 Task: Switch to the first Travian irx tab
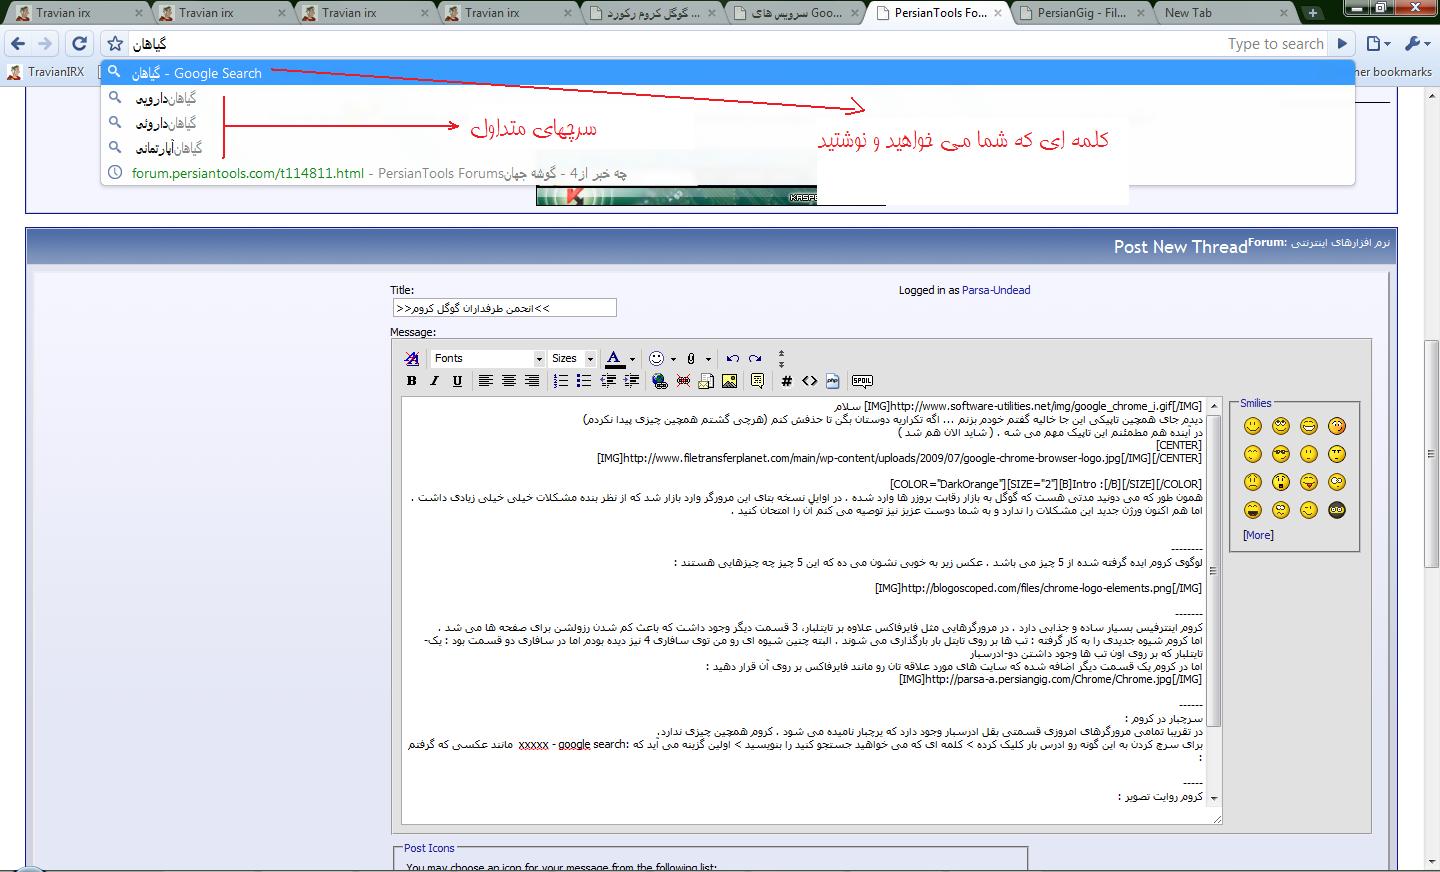75,13
